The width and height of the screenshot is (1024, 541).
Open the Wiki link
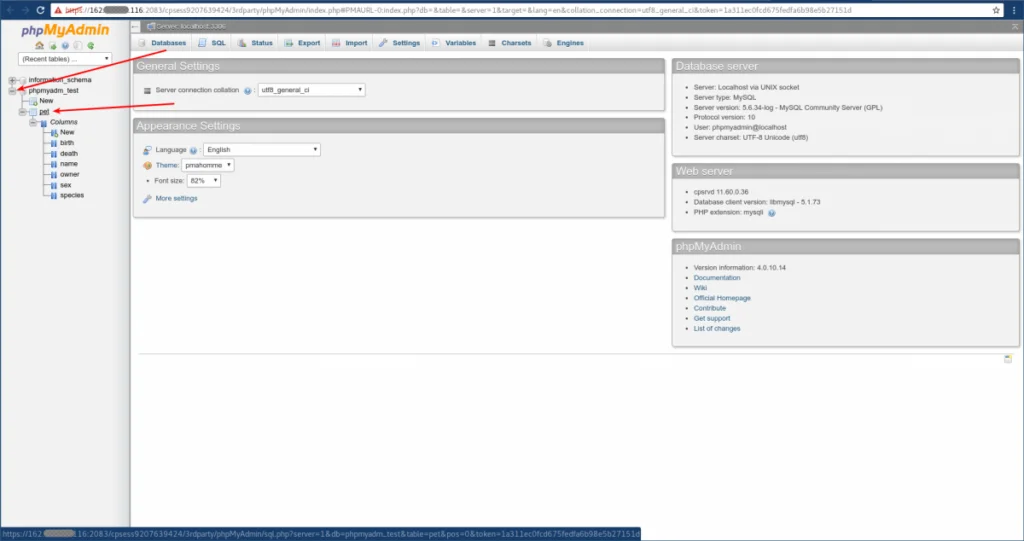click(700, 288)
